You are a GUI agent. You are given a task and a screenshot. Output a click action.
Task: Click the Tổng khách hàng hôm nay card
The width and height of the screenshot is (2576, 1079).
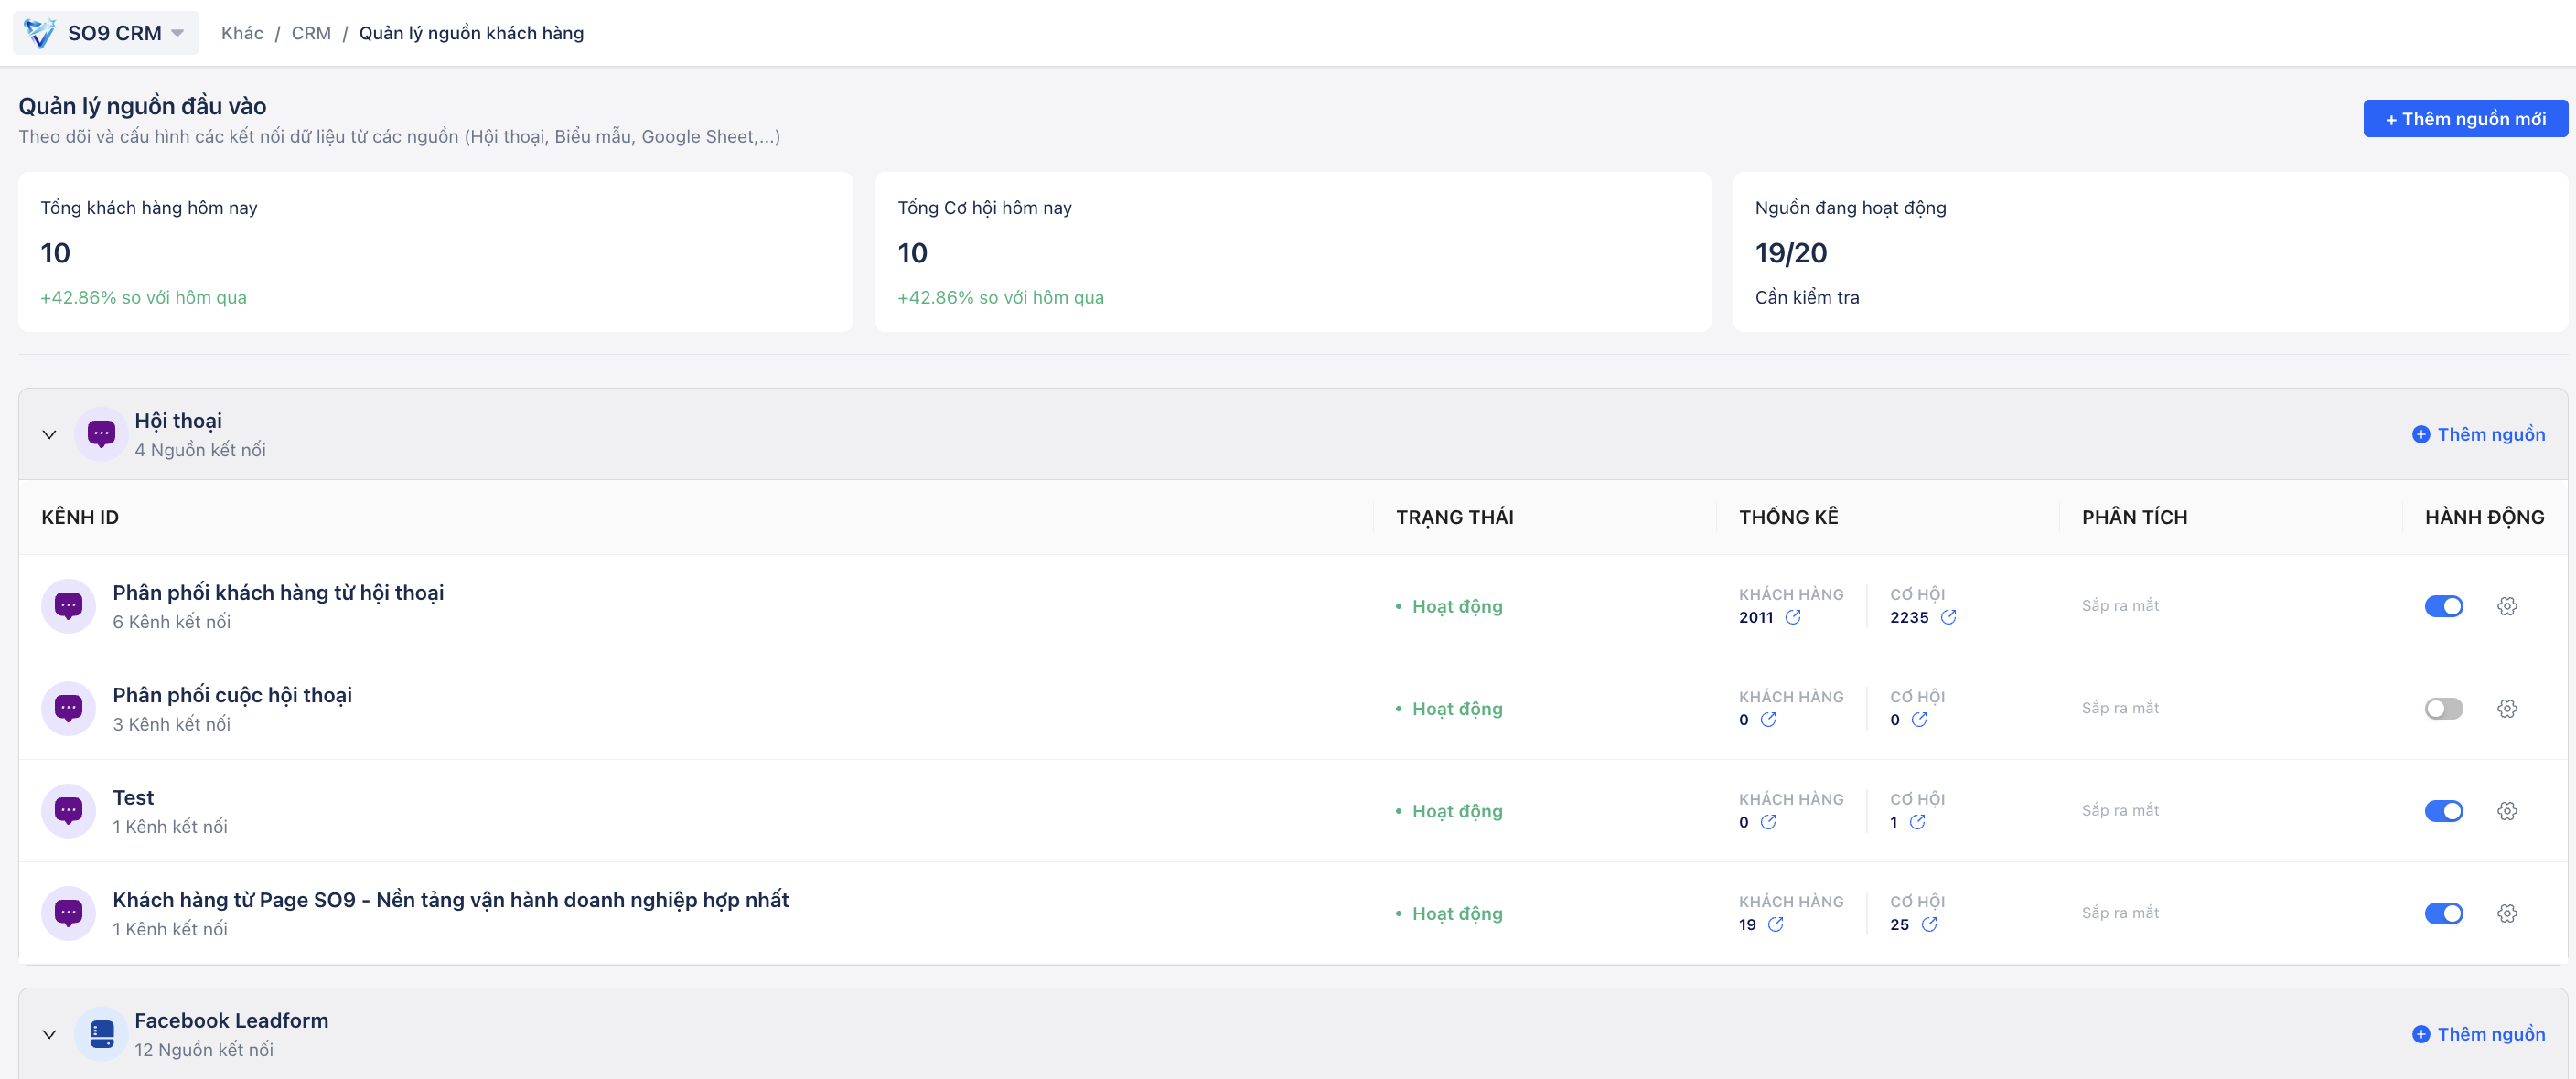[435, 251]
